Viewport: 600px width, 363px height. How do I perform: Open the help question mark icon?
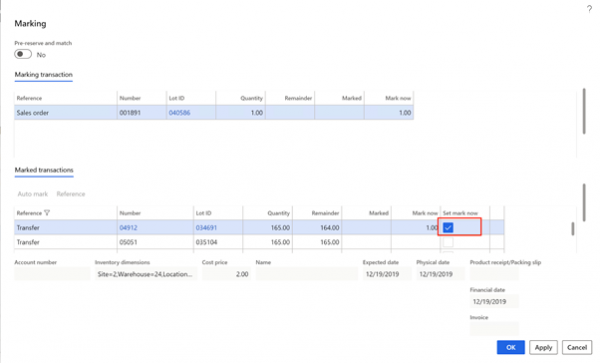click(x=589, y=9)
